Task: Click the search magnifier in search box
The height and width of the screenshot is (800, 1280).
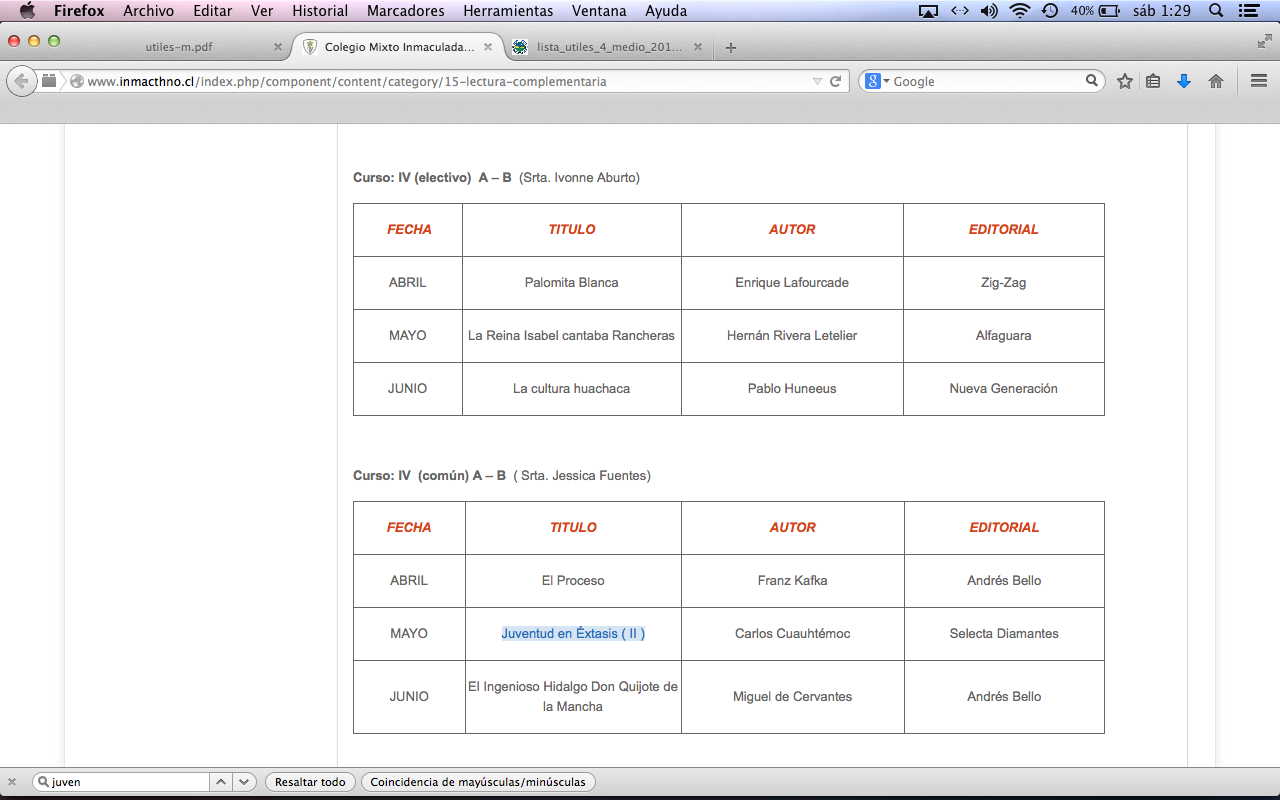Action: click(x=1092, y=81)
